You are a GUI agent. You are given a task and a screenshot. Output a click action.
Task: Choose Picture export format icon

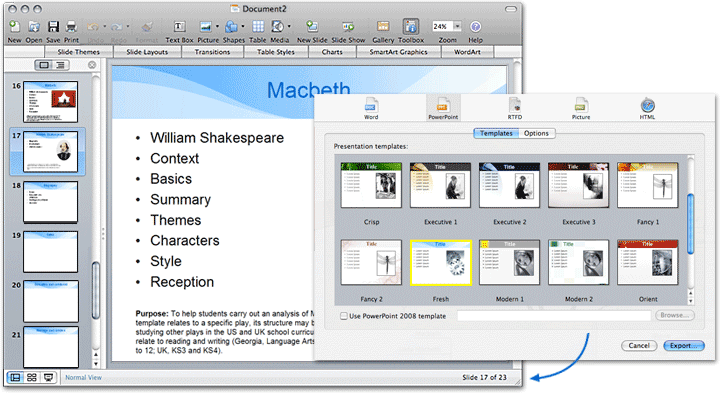pos(581,106)
